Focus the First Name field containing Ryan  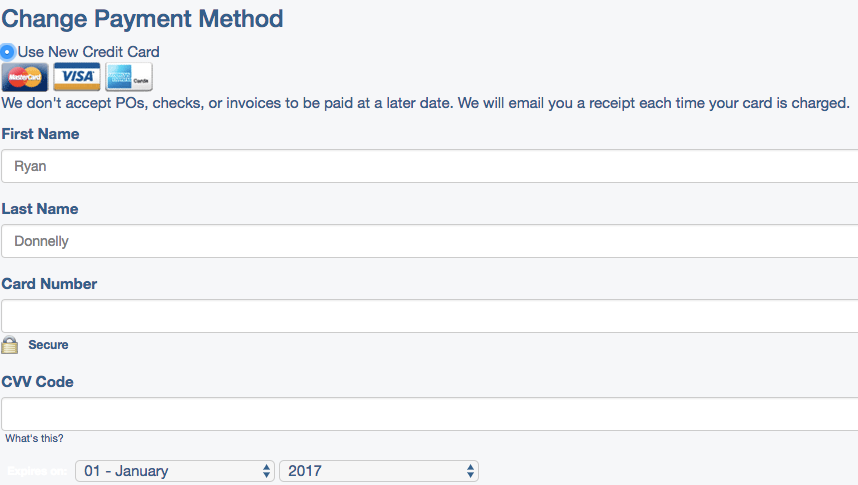pos(430,166)
